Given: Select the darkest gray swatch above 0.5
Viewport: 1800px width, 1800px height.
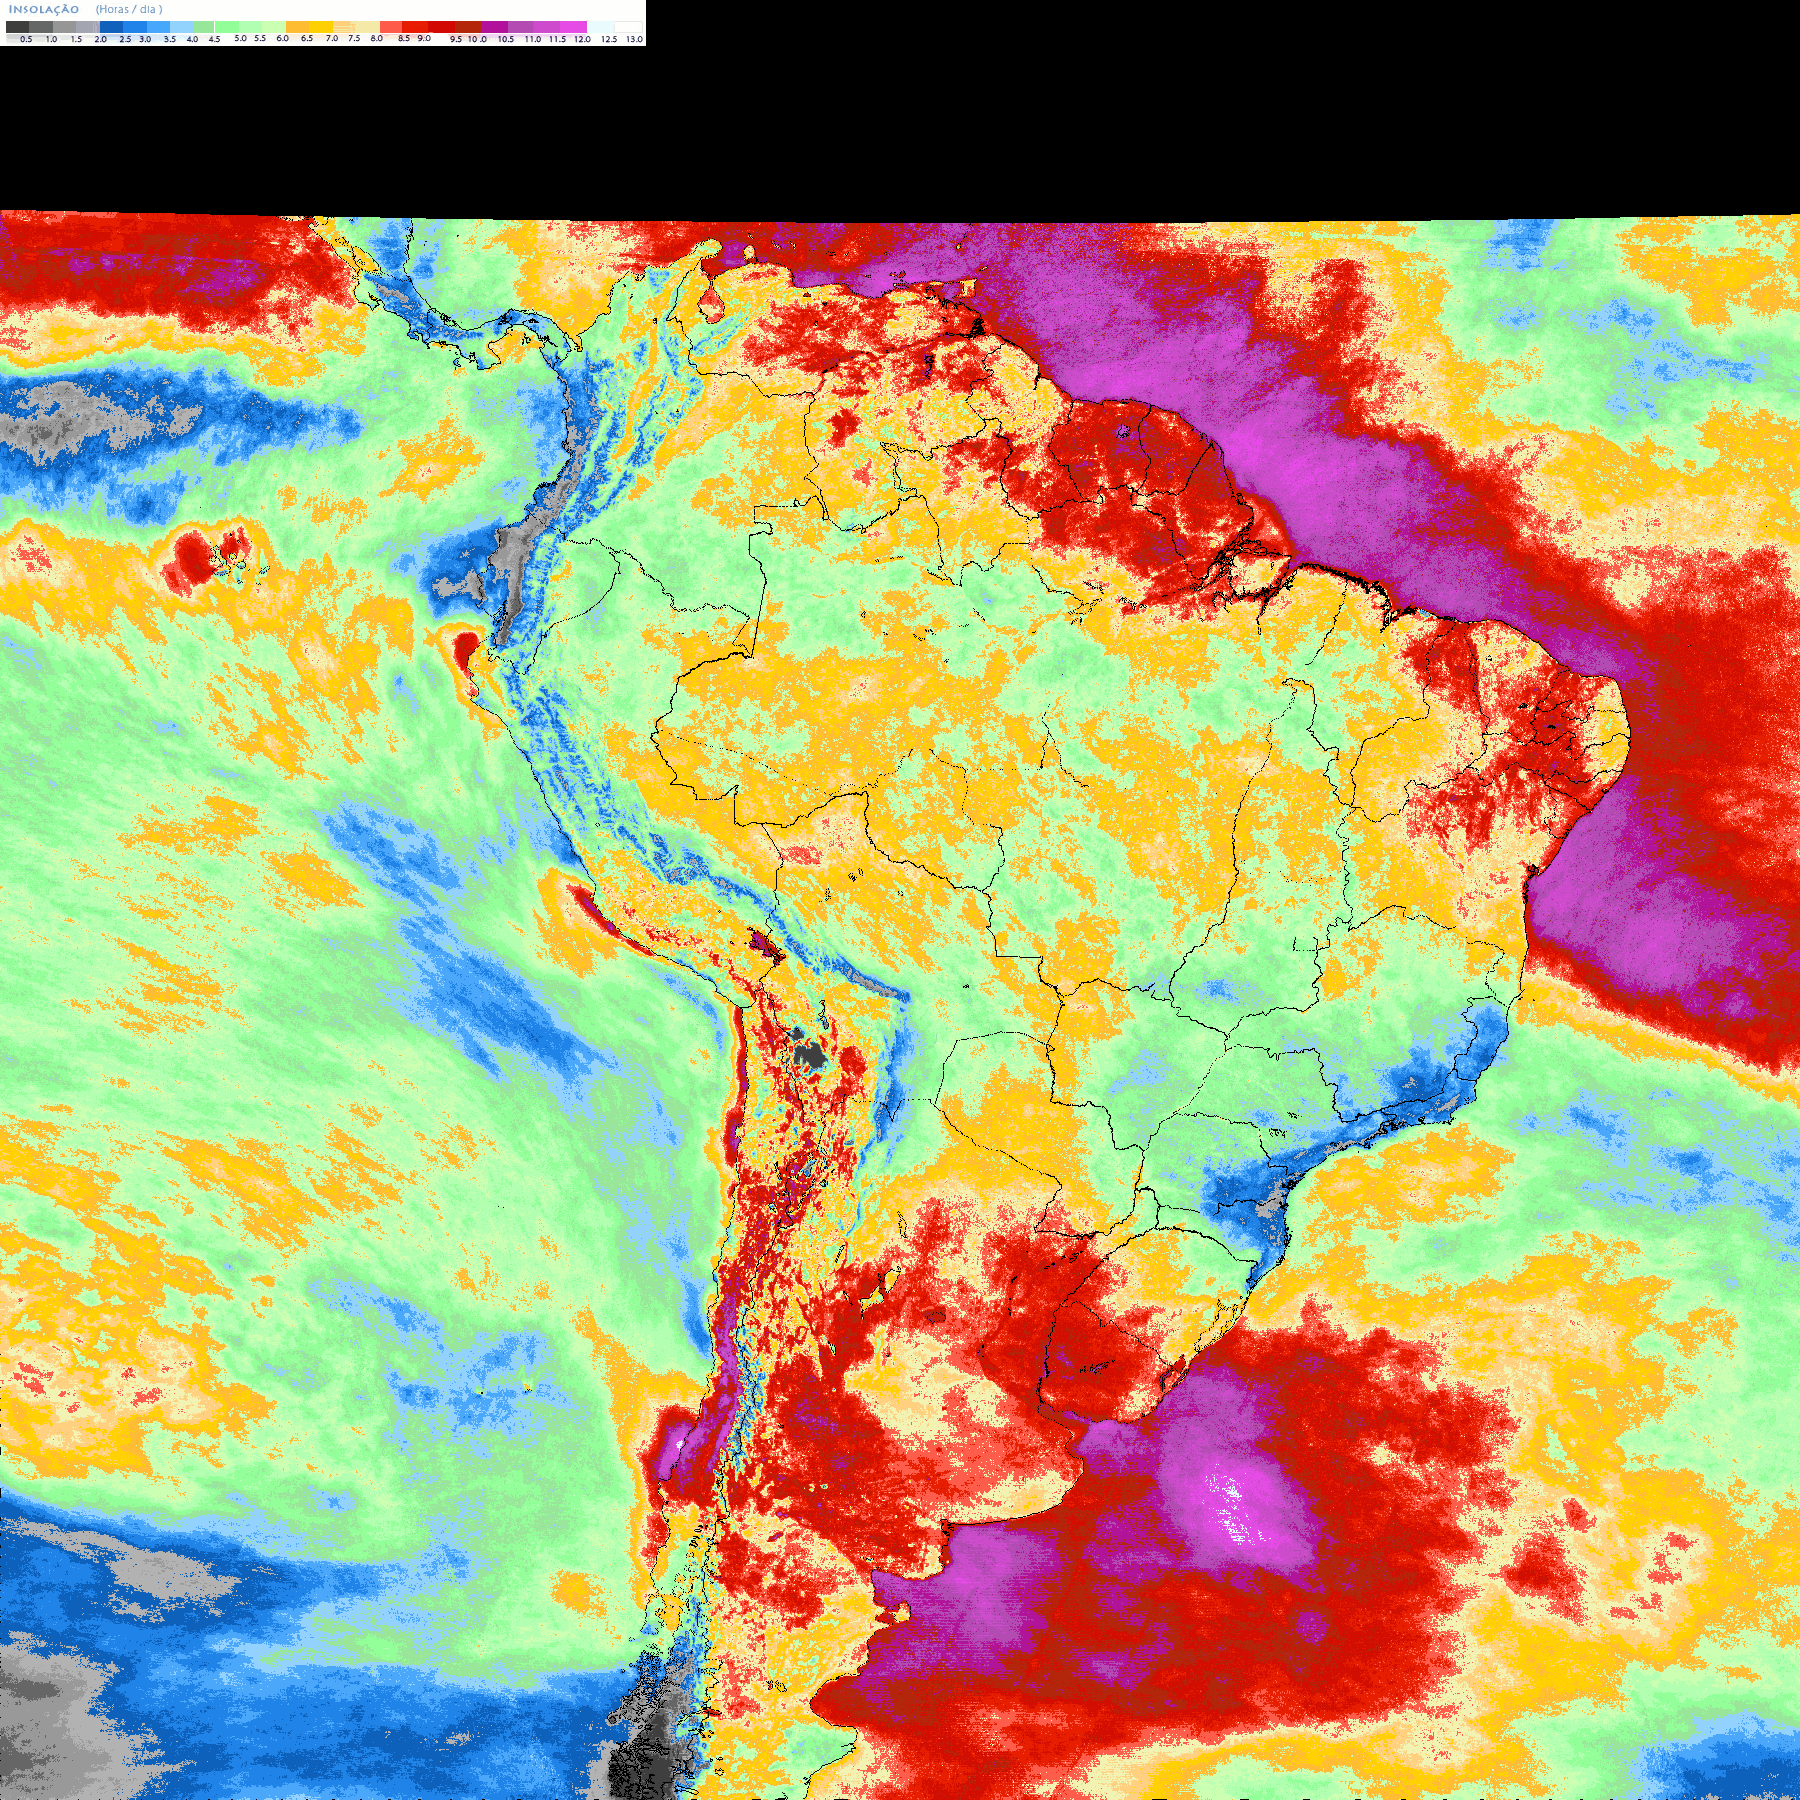Looking at the screenshot, I should click(x=17, y=27).
